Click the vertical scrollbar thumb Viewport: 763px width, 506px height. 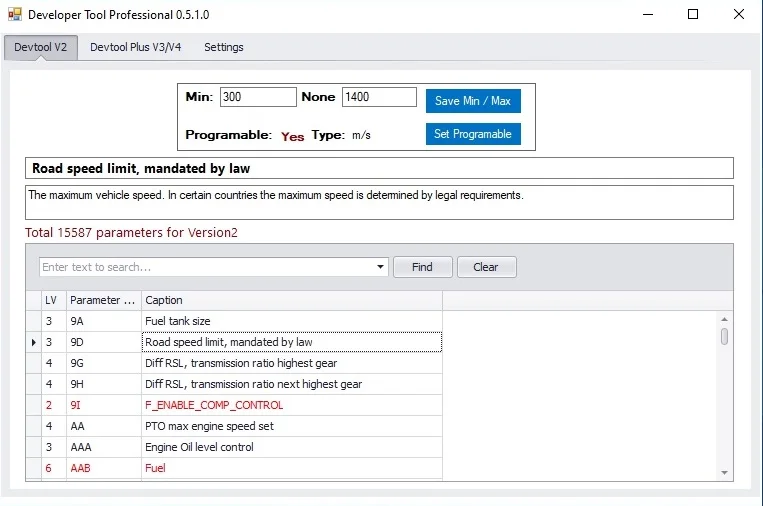tap(724, 336)
